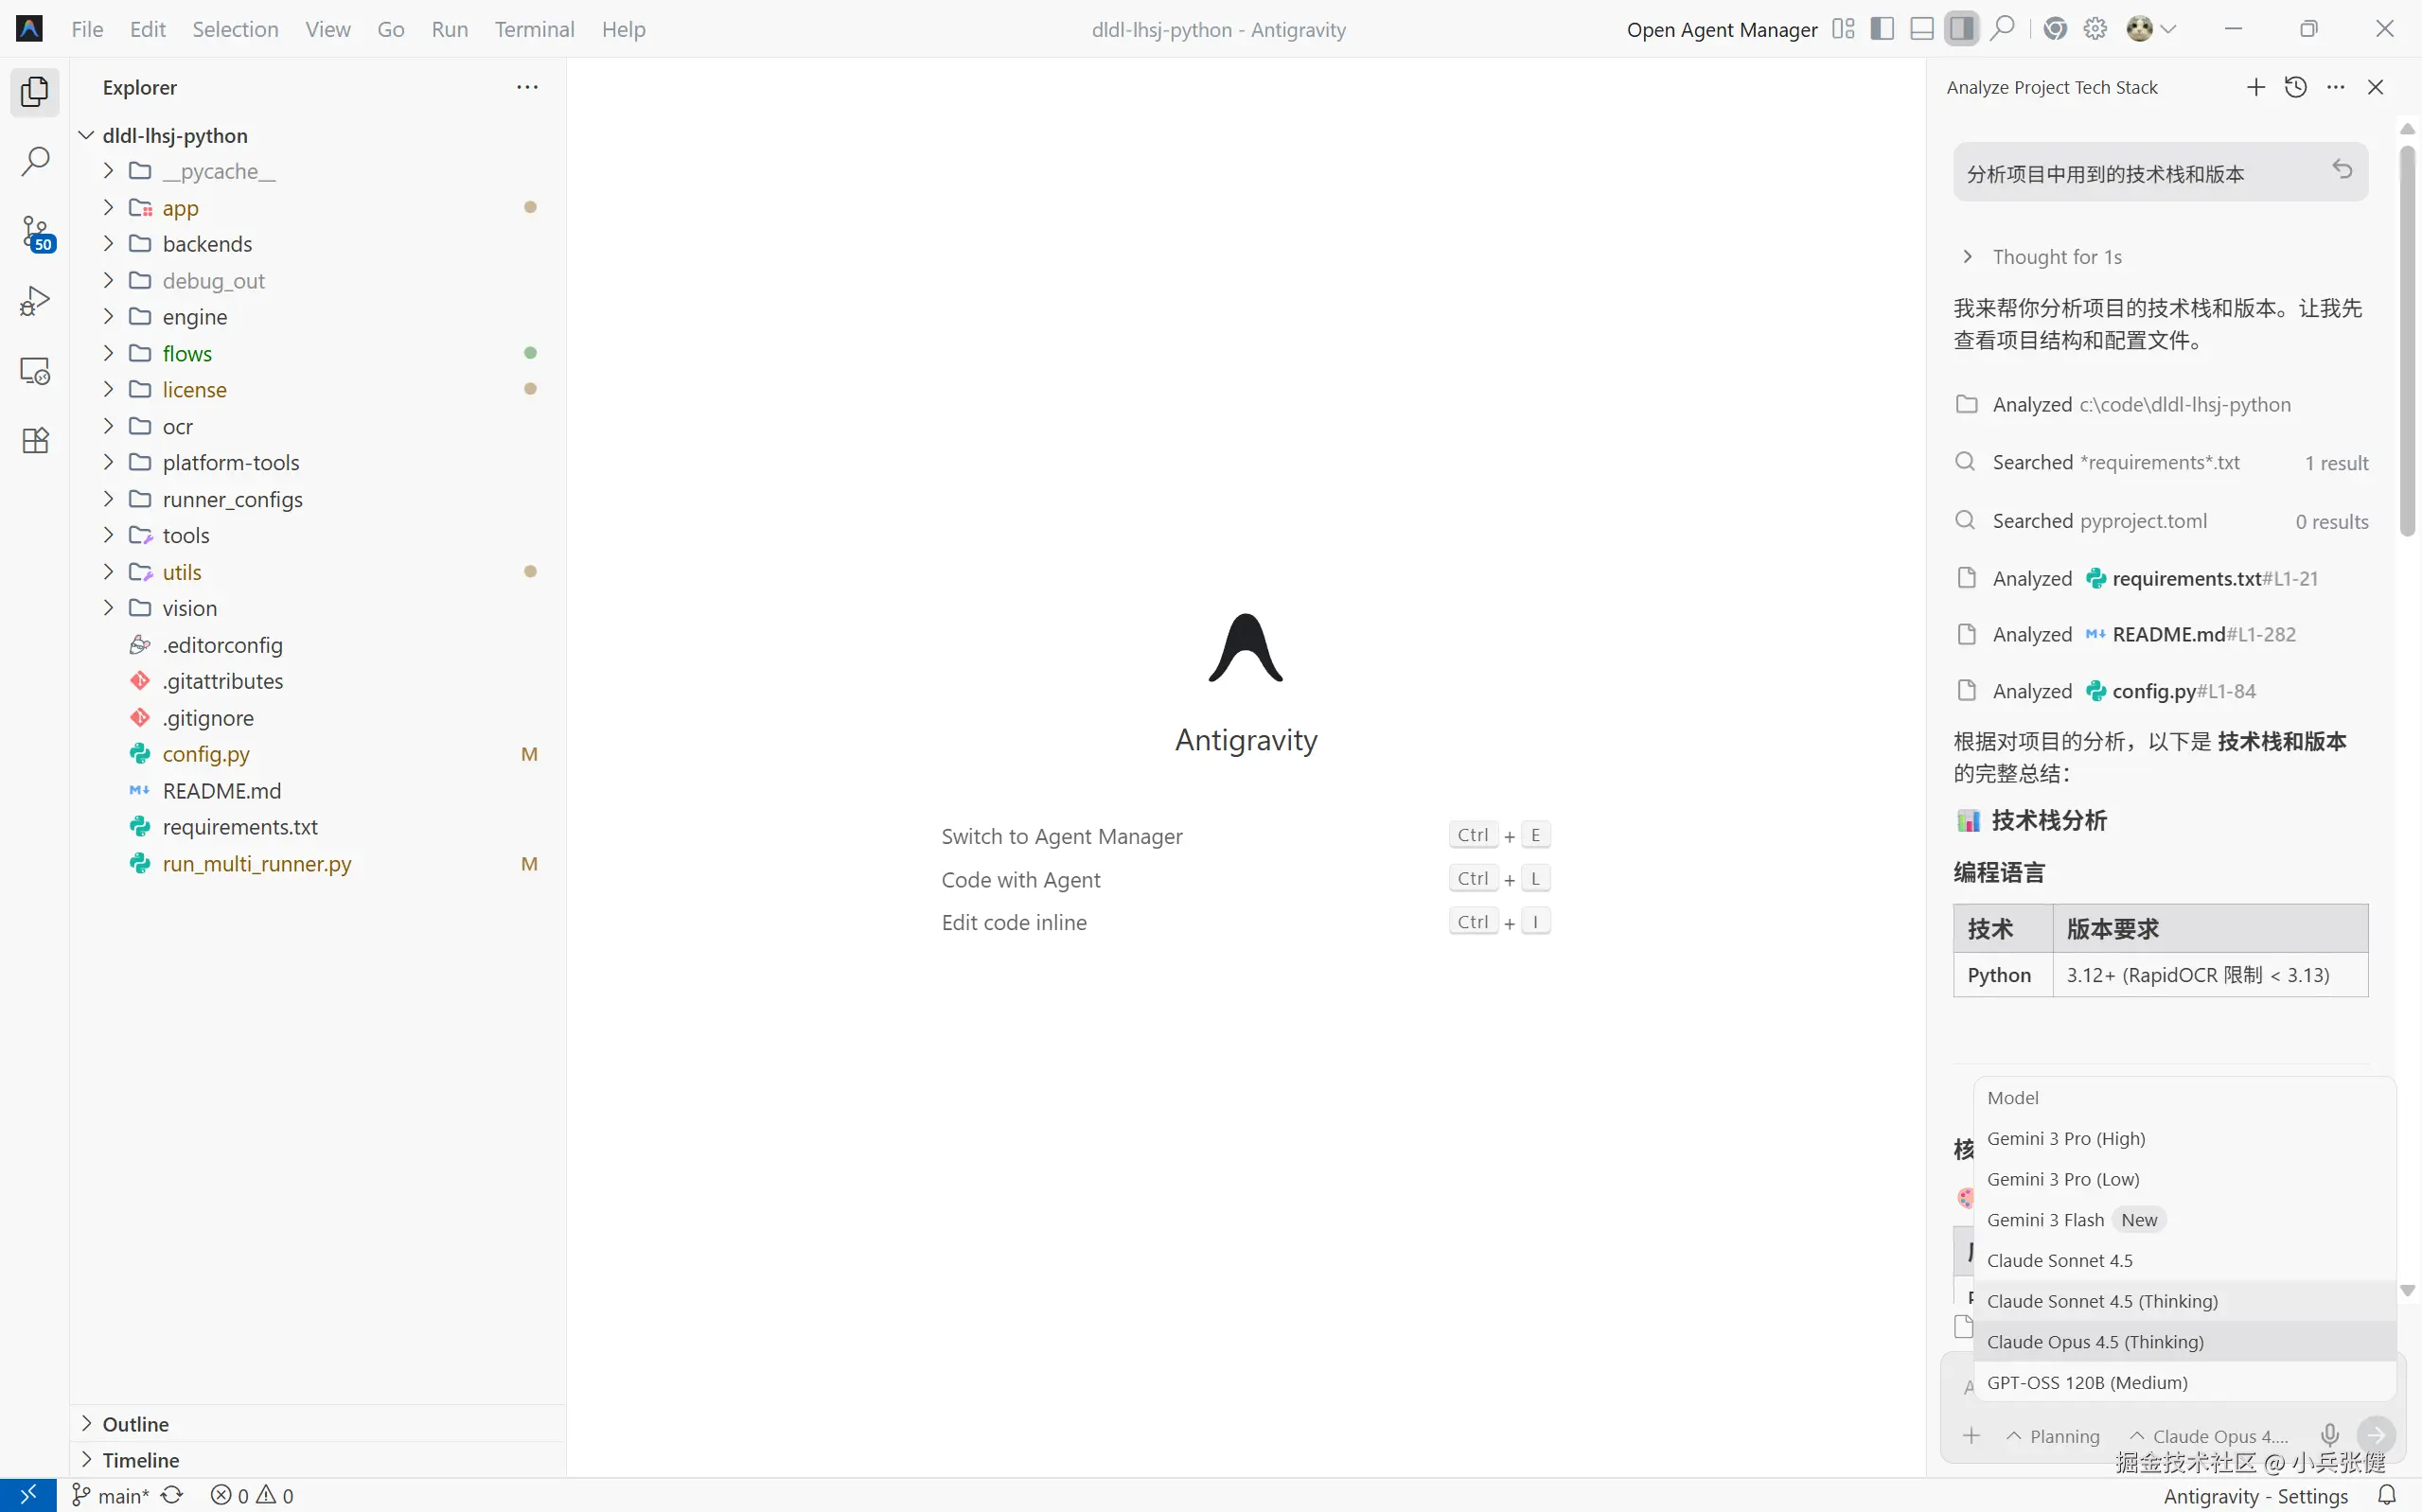Toggle the agent side panel
The image size is (2422, 1512).
click(1961, 29)
